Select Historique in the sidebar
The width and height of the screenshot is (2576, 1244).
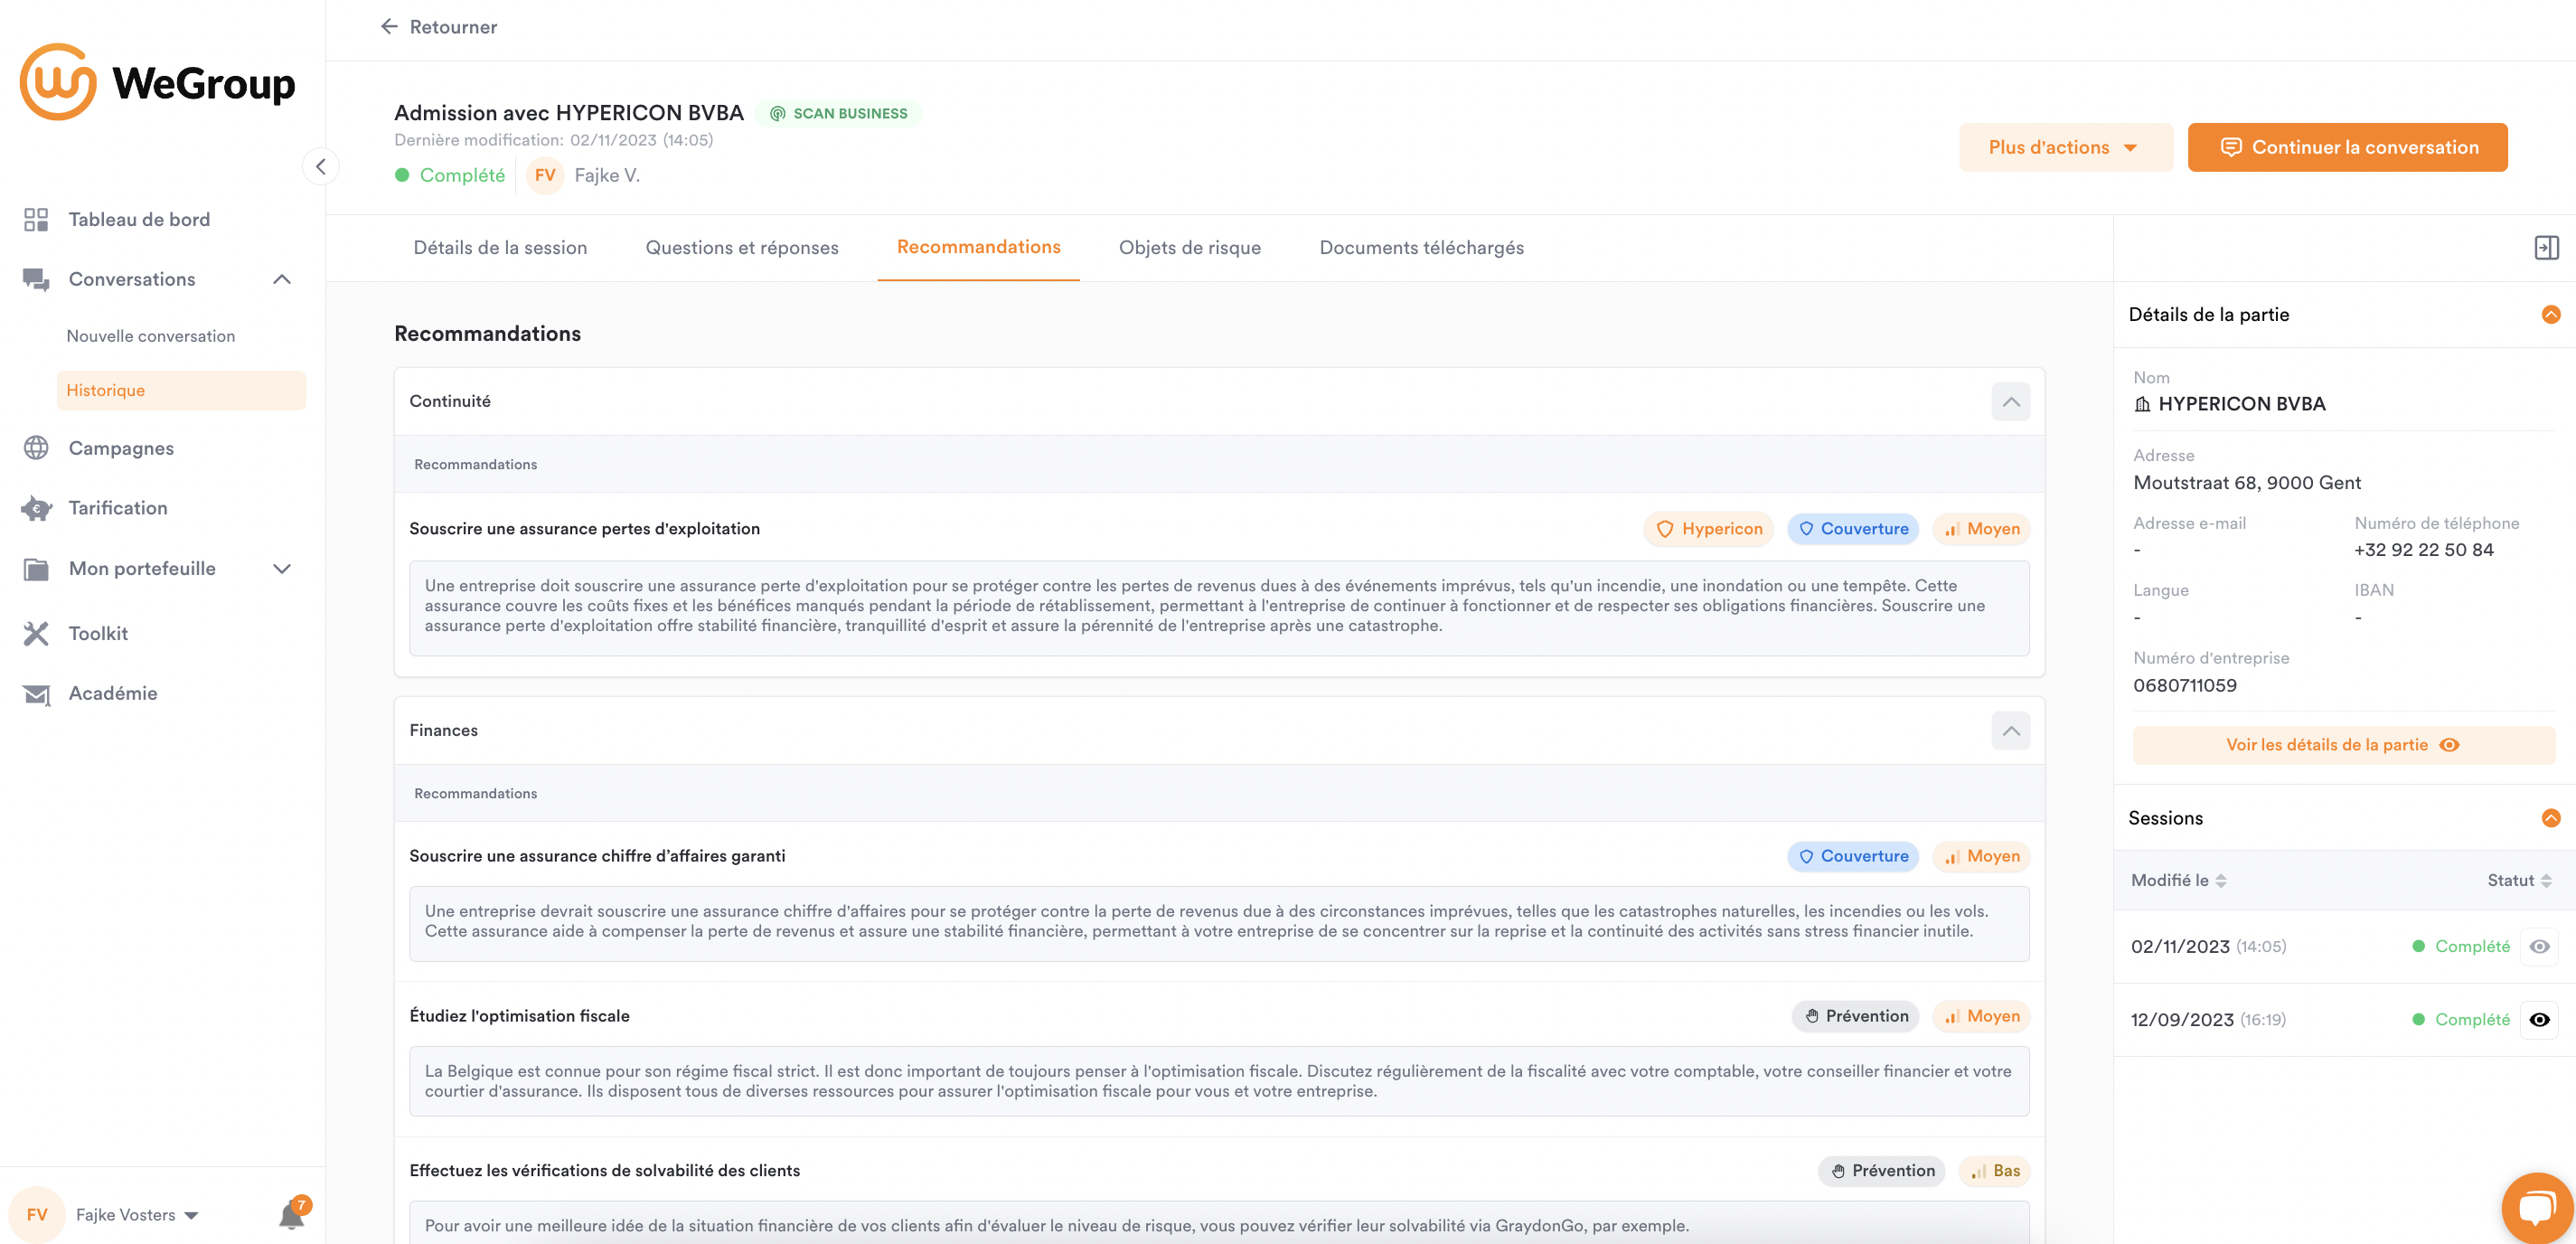pyautogui.click(x=181, y=390)
